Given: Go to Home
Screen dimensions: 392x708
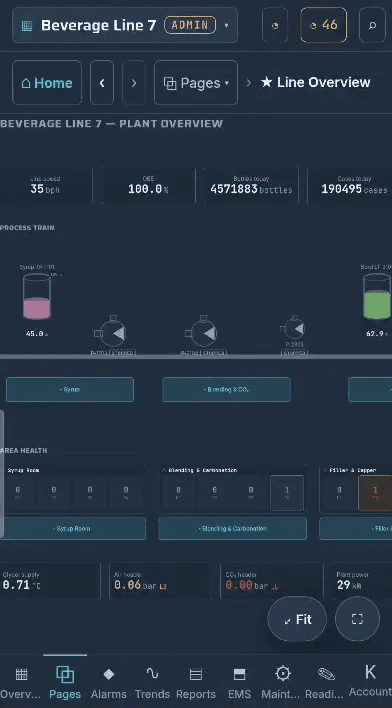Looking at the screenshot, I should click(47, 83).
